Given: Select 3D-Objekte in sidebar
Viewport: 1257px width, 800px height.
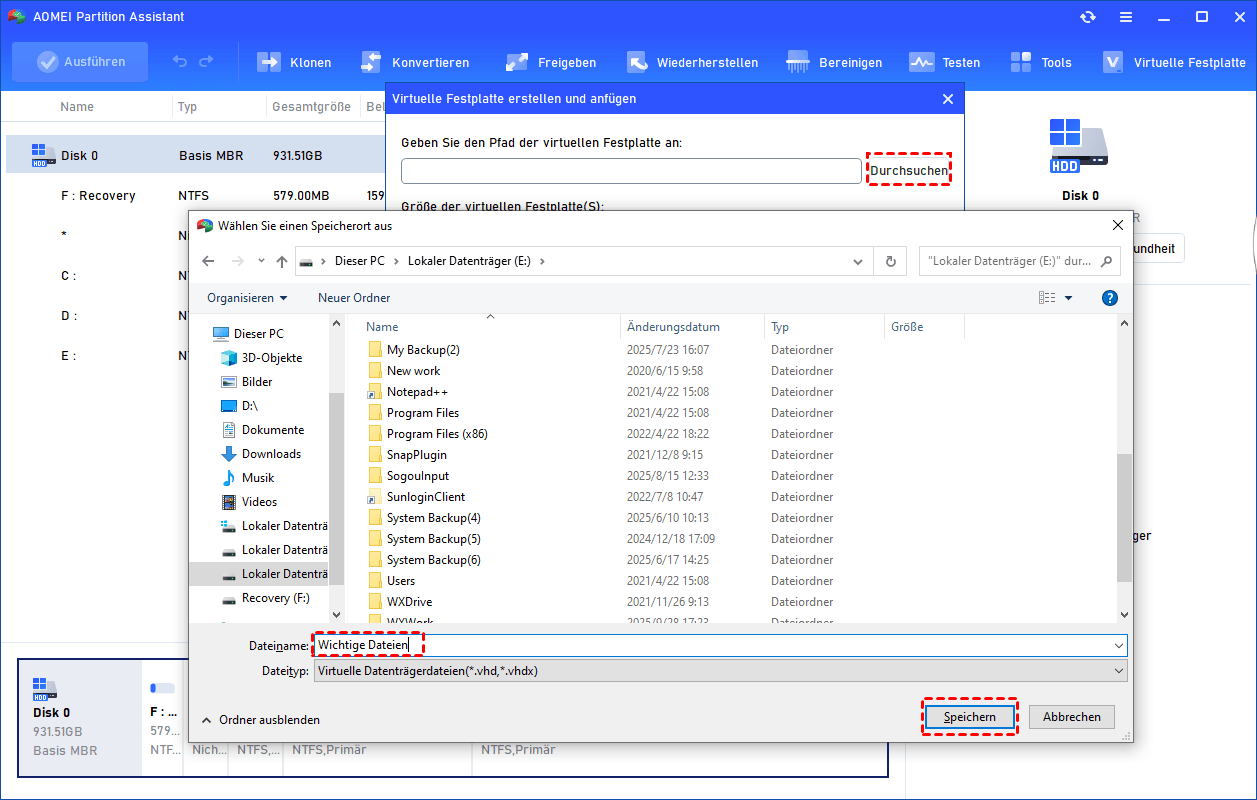Looking at the screenshot, I should click(x=260, y=358).
